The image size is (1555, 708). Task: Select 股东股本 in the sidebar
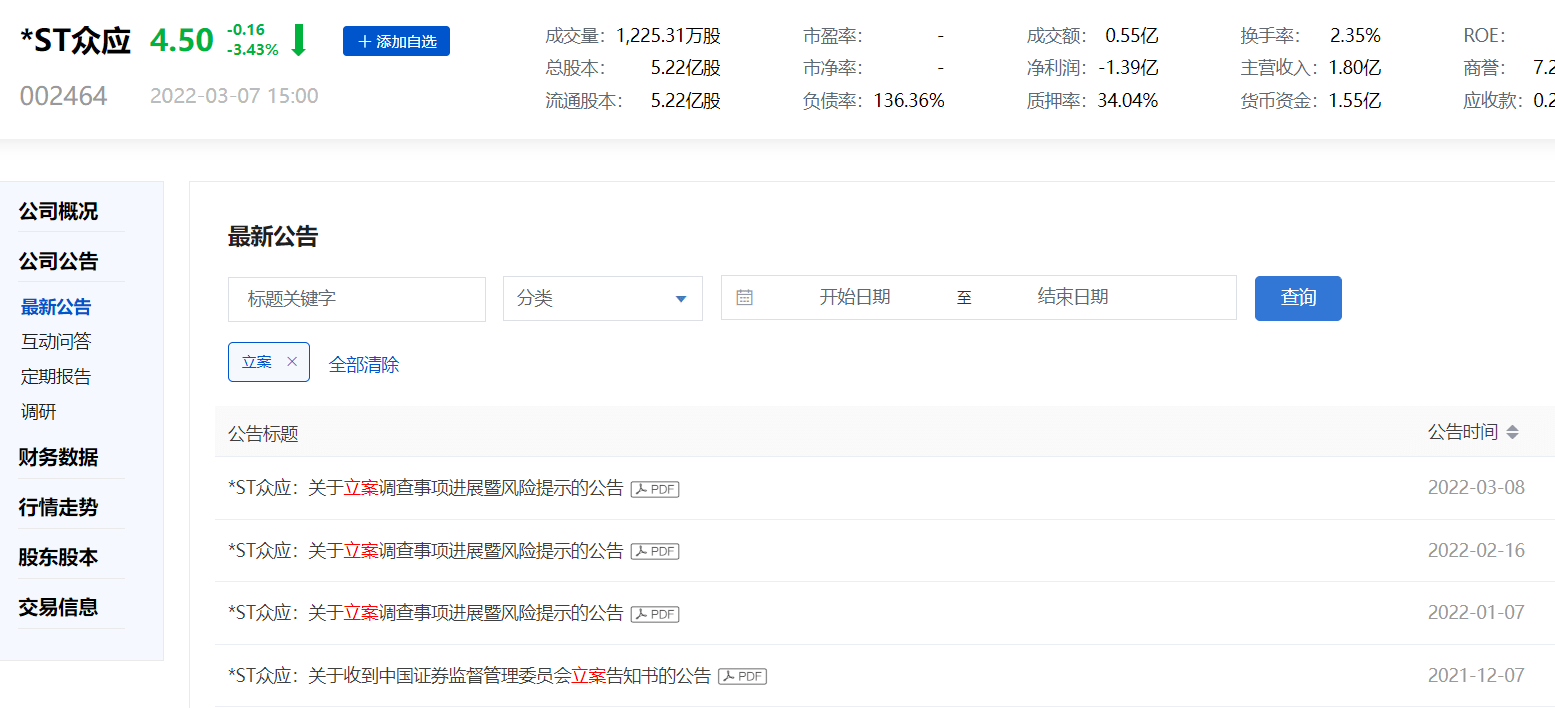(x=58, y=558)
